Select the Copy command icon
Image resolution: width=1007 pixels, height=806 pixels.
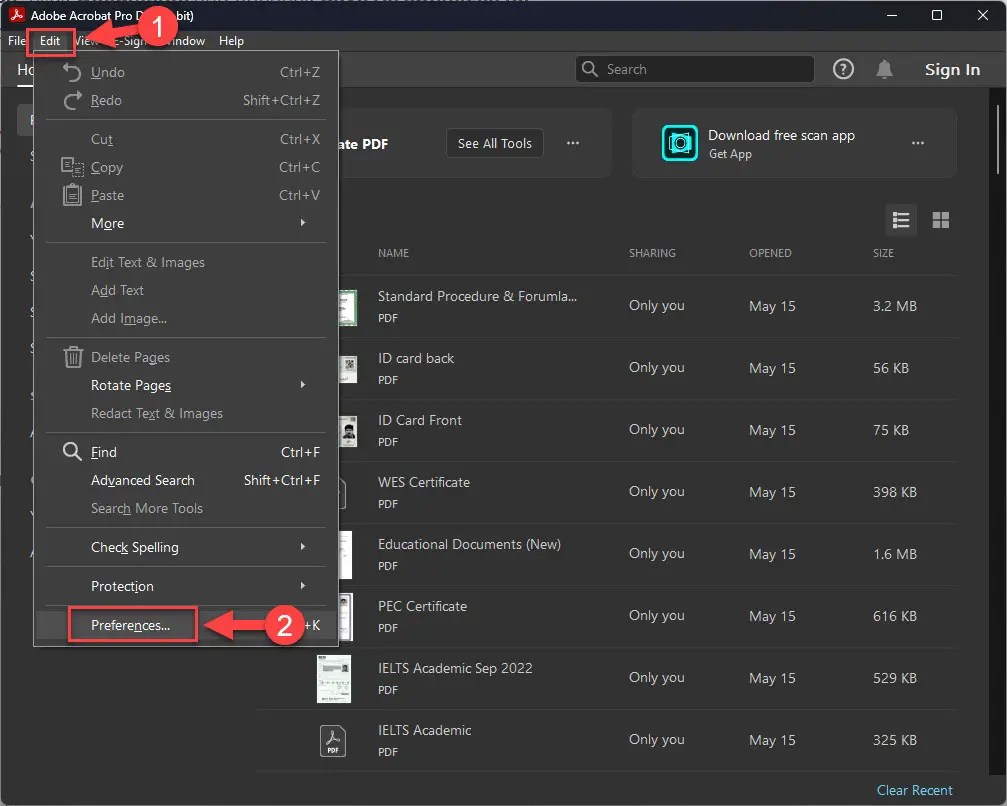(x=72, y=167)
